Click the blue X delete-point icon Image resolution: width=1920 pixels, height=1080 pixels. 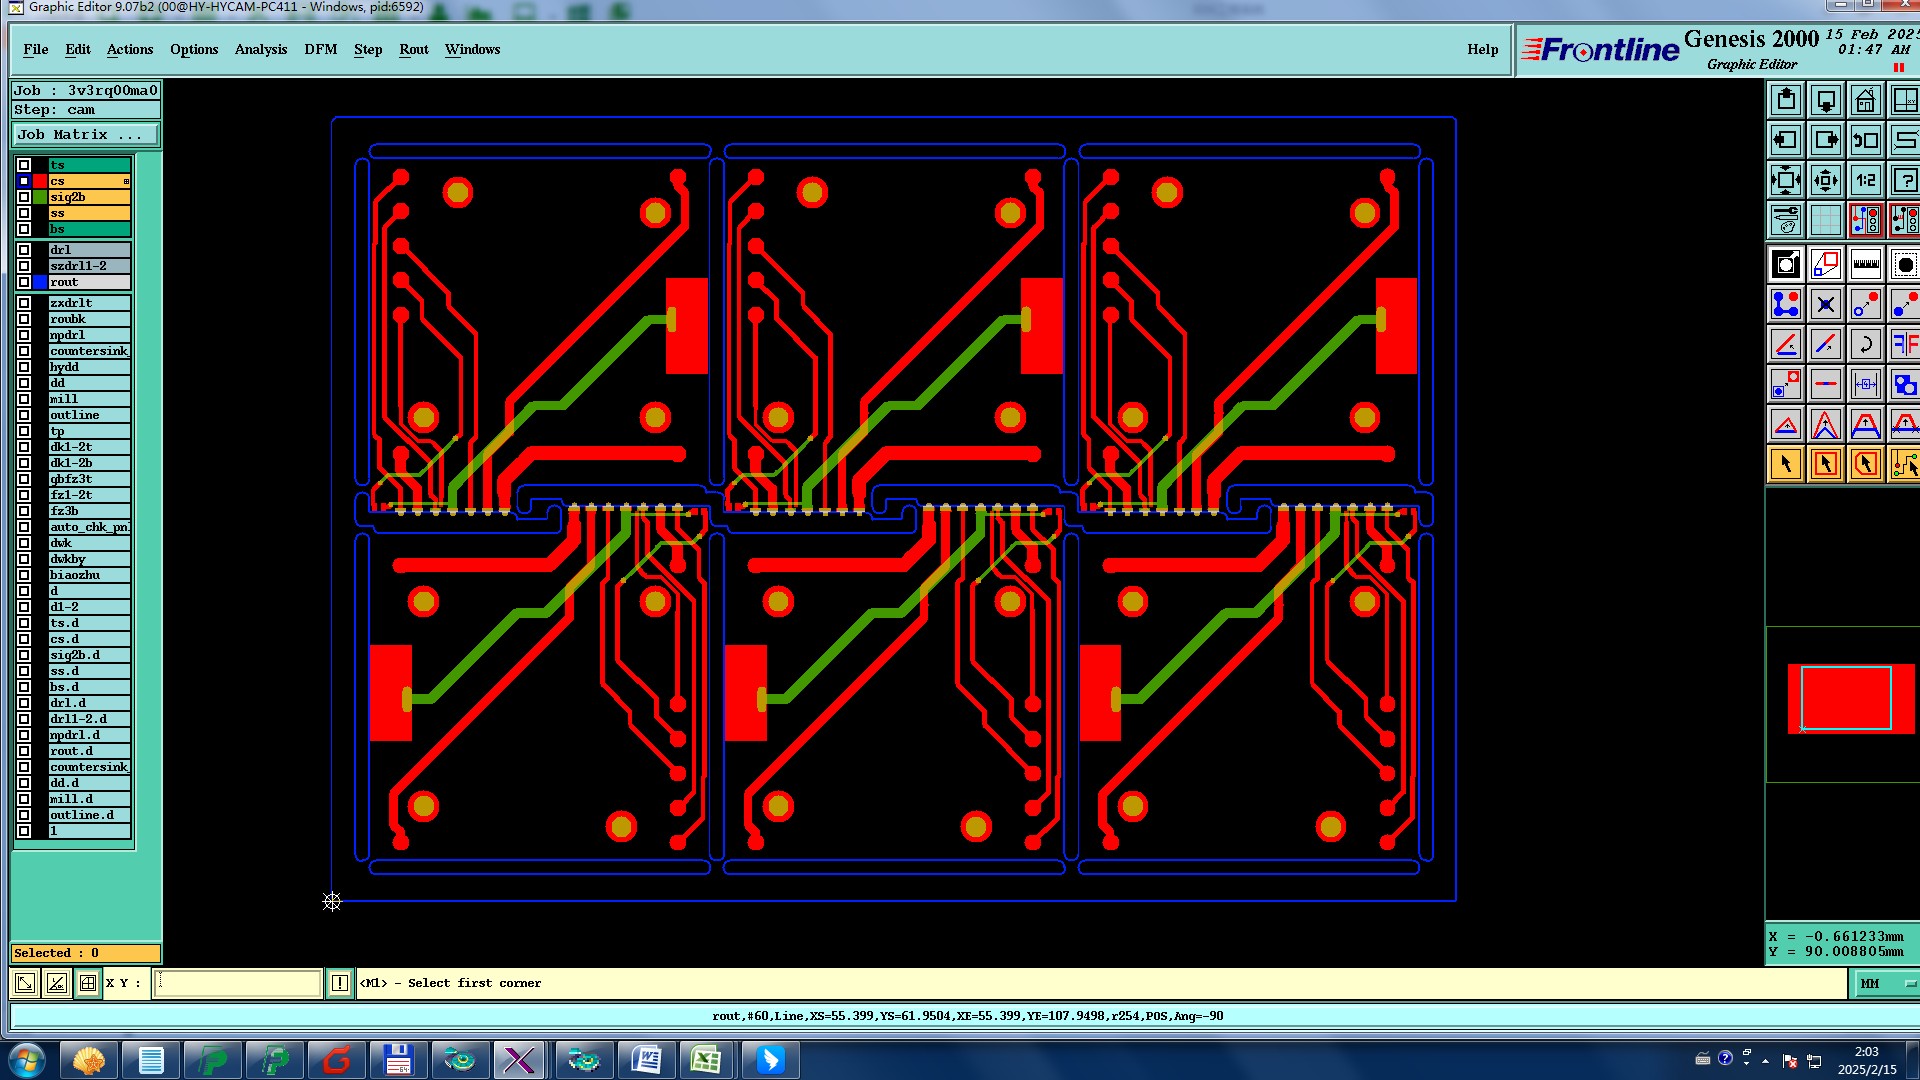1826,304
